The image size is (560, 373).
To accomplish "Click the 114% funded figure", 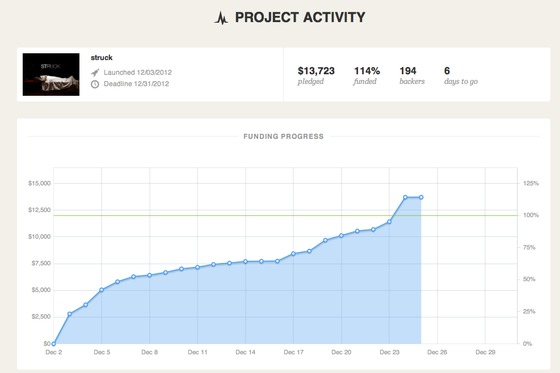I will tap(367, 71).
